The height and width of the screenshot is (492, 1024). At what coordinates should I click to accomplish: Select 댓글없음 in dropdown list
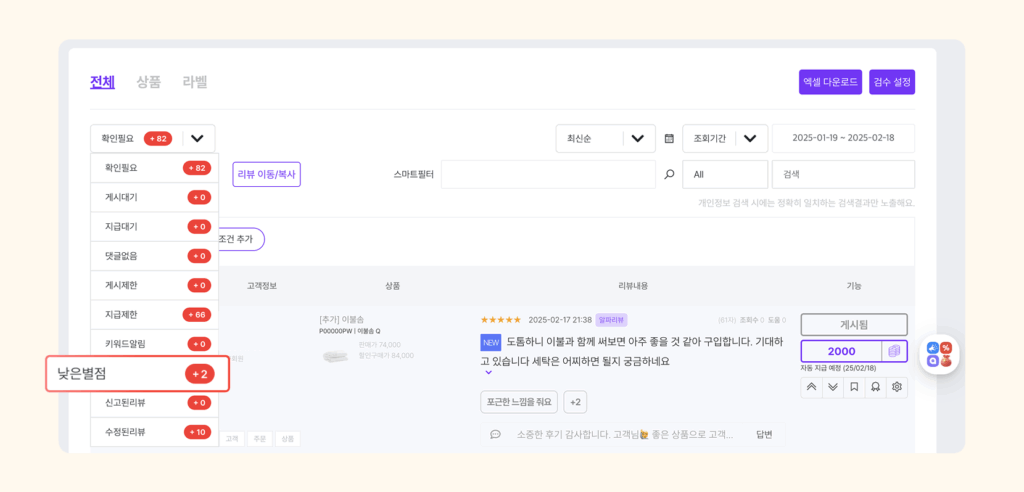[x=155, y=256]
